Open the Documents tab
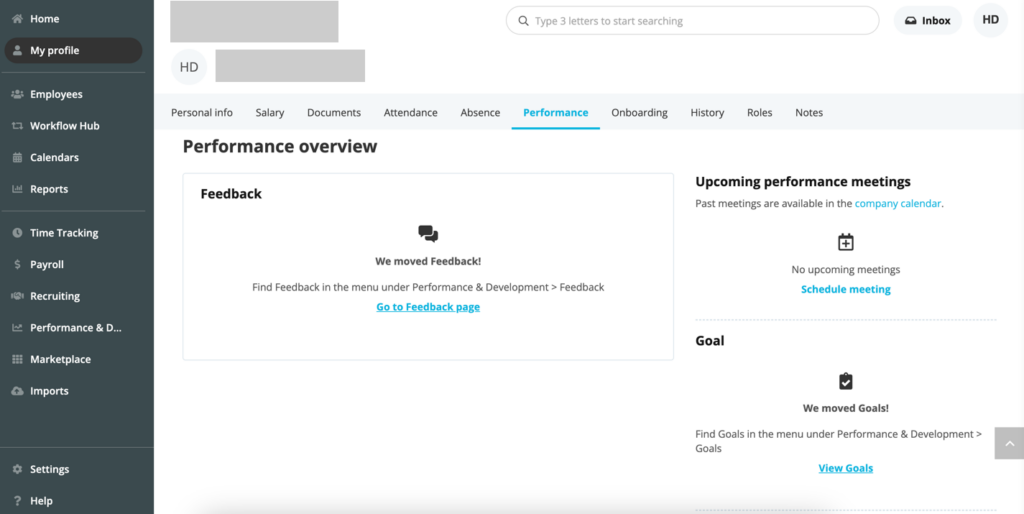1024x514 pixels. [x=334, y=112]
